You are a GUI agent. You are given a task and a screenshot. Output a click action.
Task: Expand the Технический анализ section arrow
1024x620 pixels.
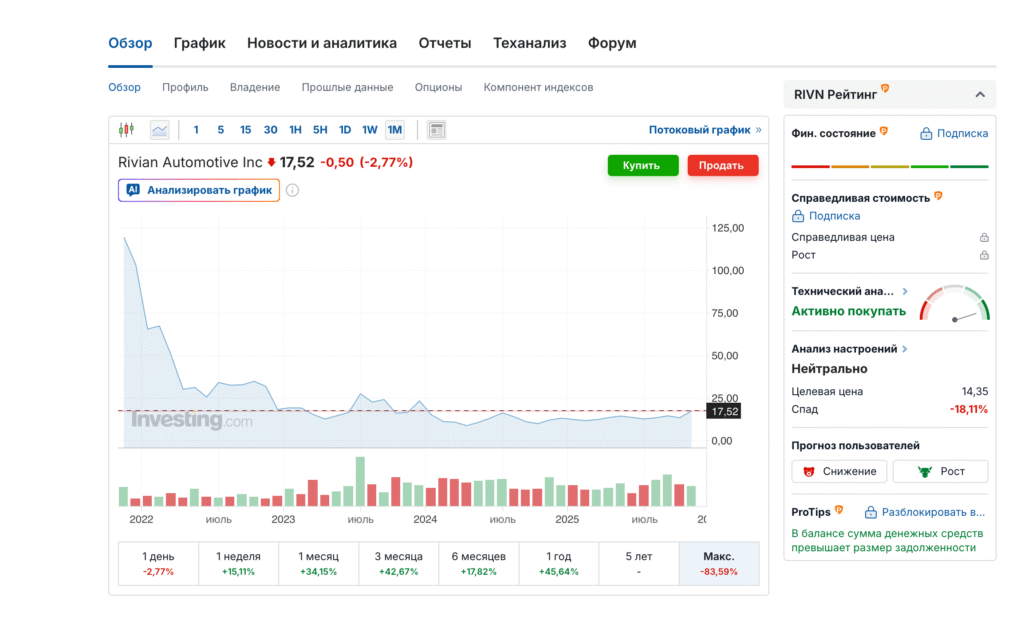tap(905, 292)
